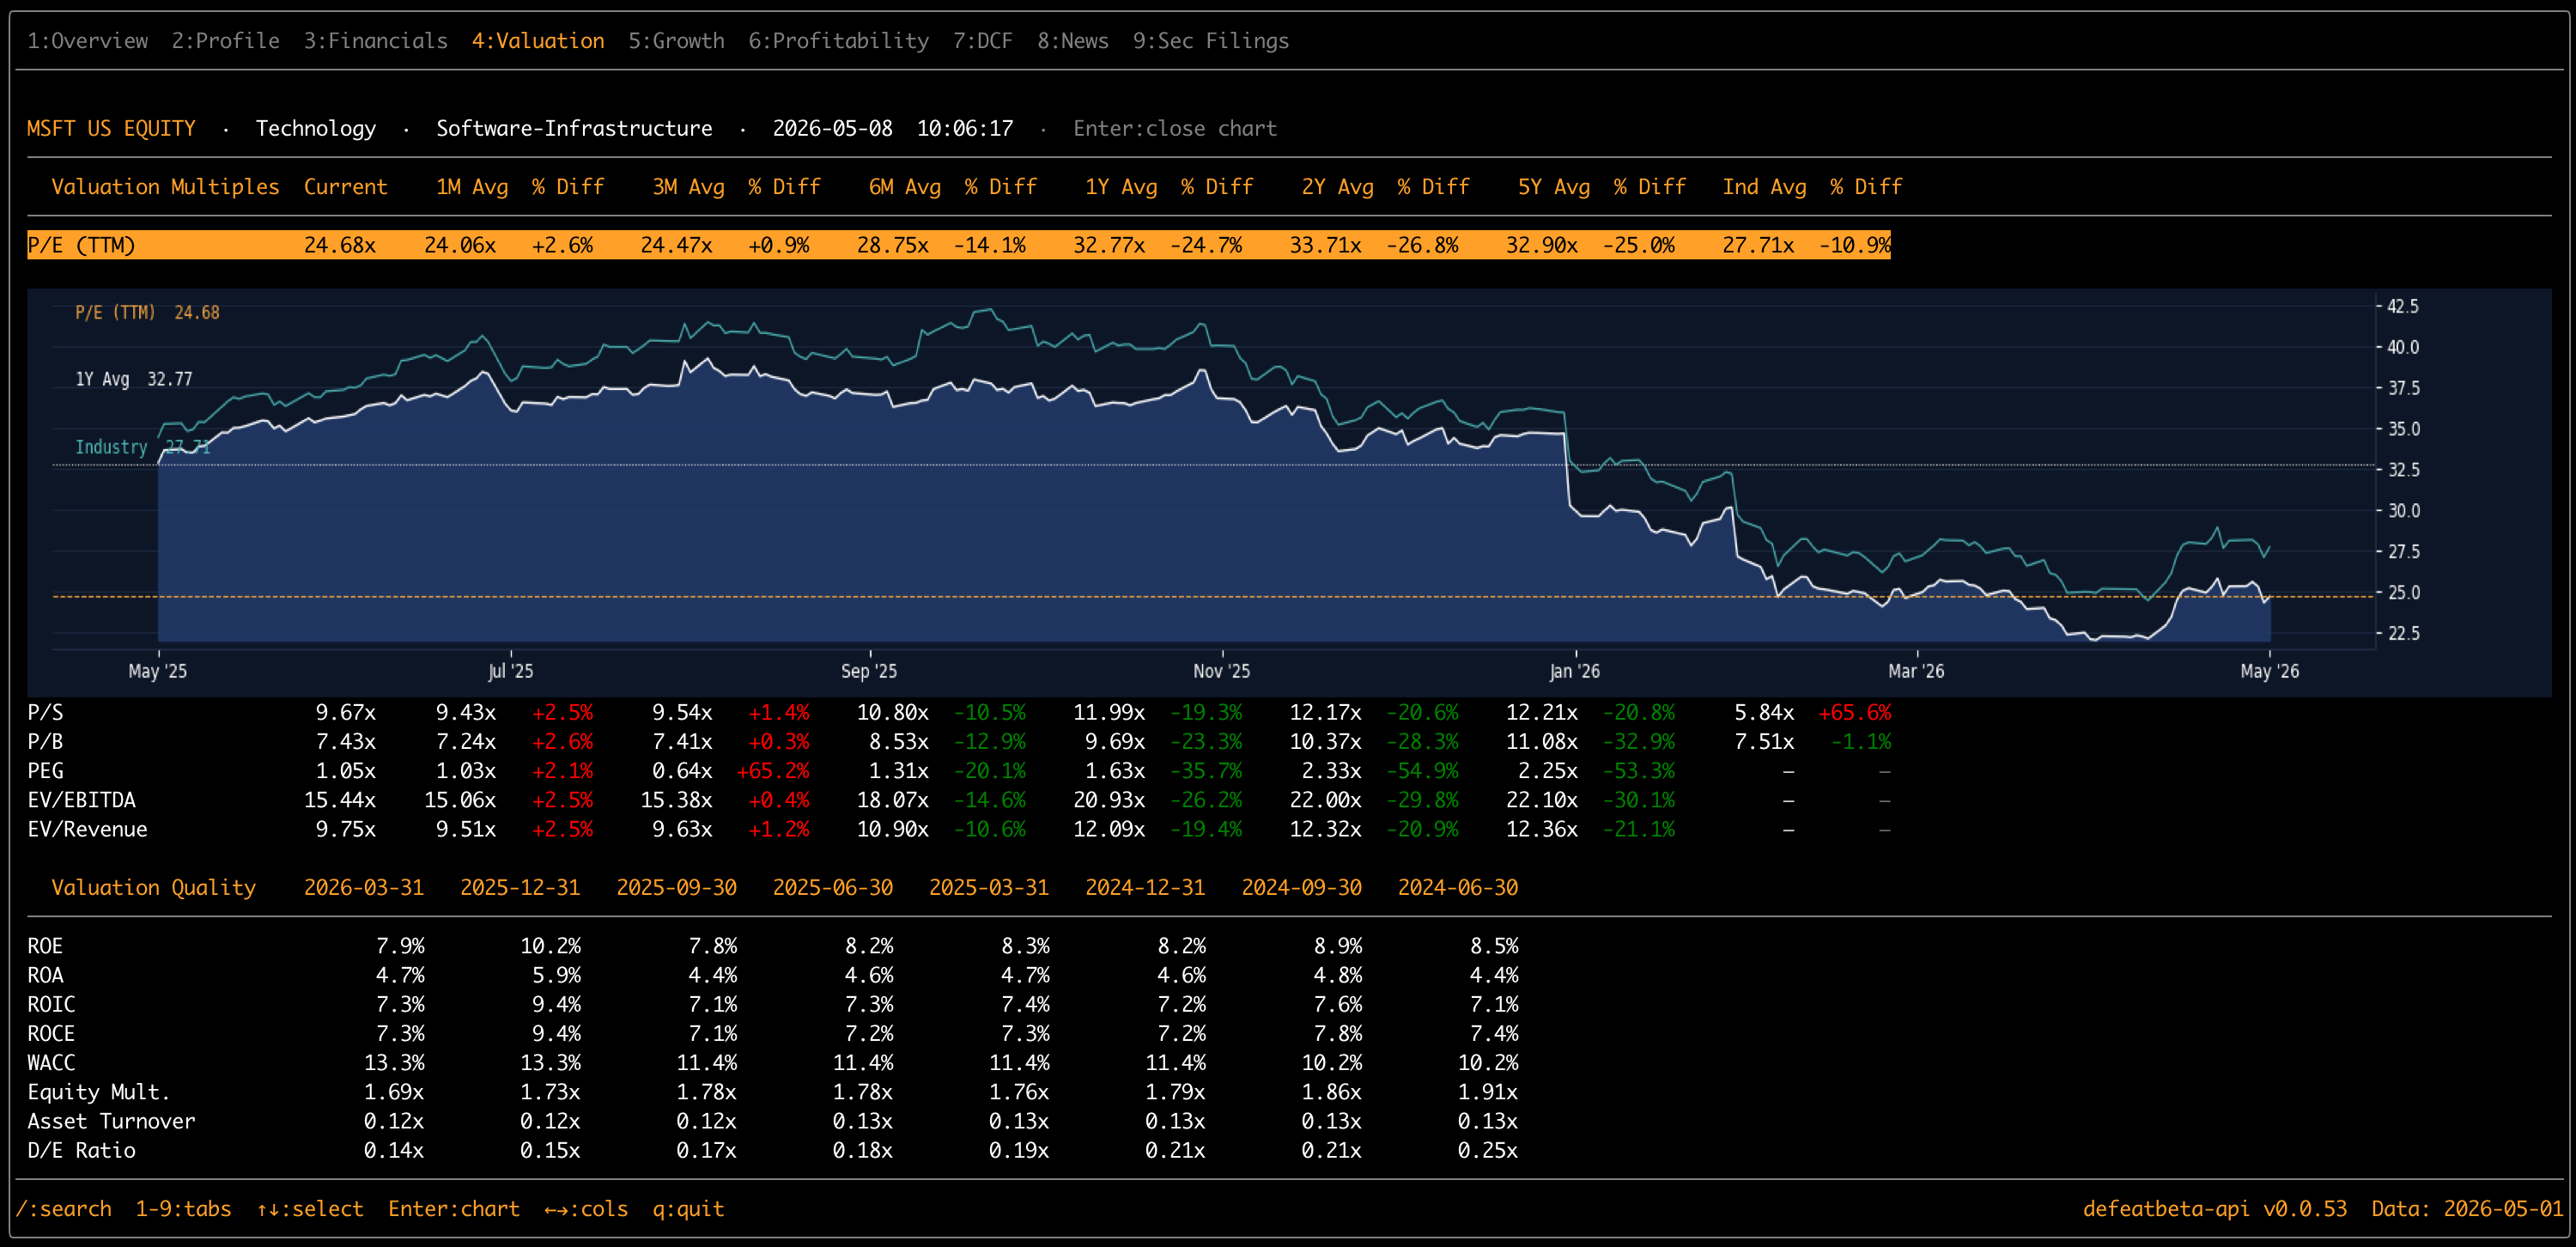Screen dimensions: 2576x1247
Task: Select the P/S multiples row
Action: (958, 713)
